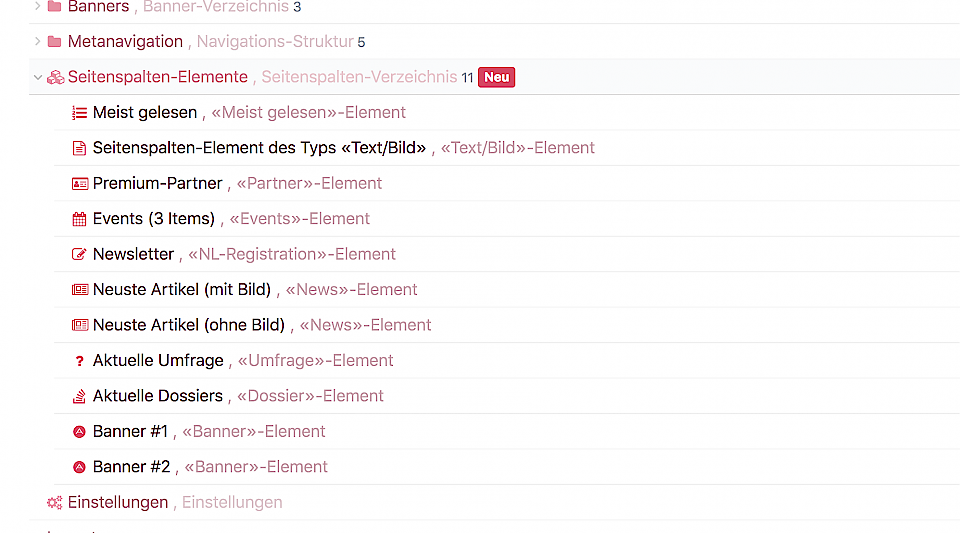Click the edit icon next to Newsletter
This screenshot has height=533, width=960.
click(x=80, y=255)
